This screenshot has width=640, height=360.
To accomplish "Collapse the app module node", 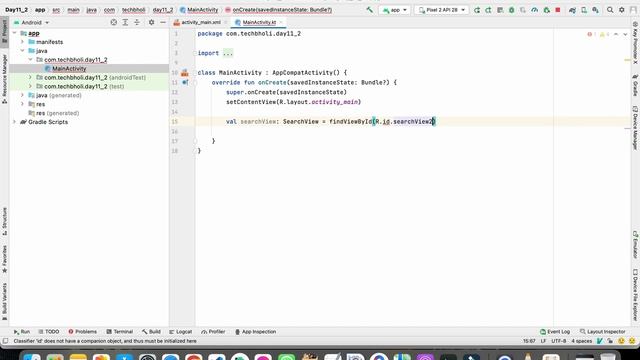I will 15,33.
